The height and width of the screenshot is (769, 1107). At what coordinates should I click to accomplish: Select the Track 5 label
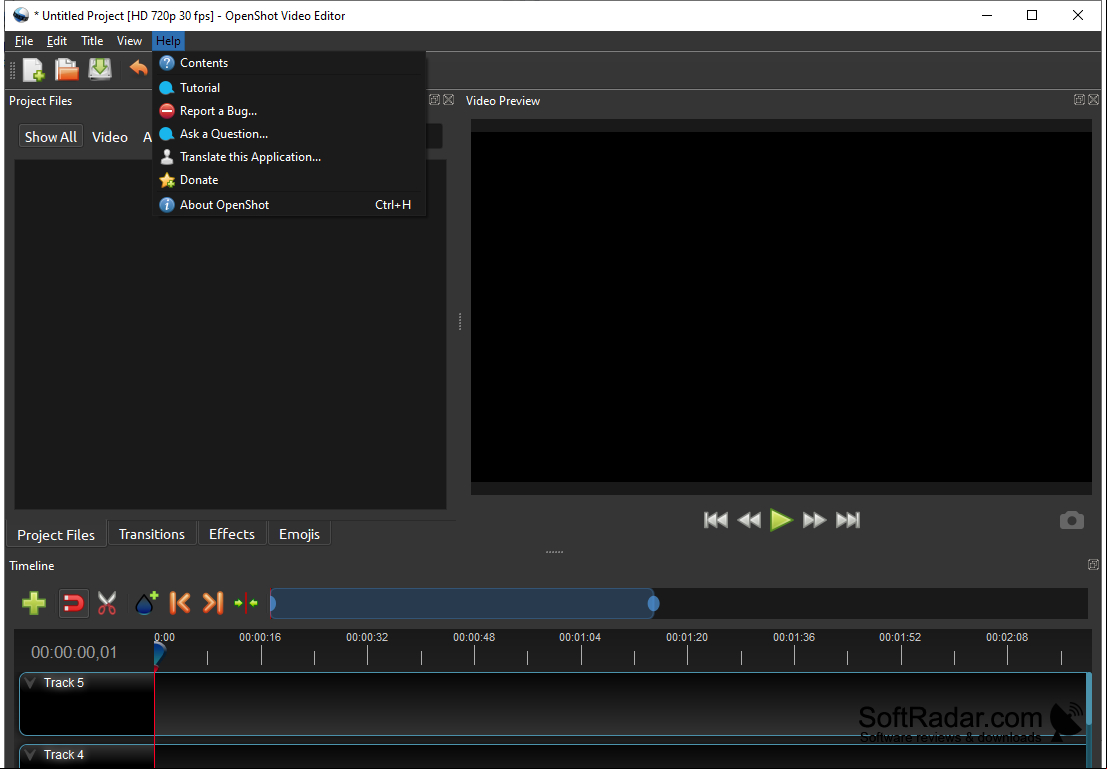click(64, 683)
